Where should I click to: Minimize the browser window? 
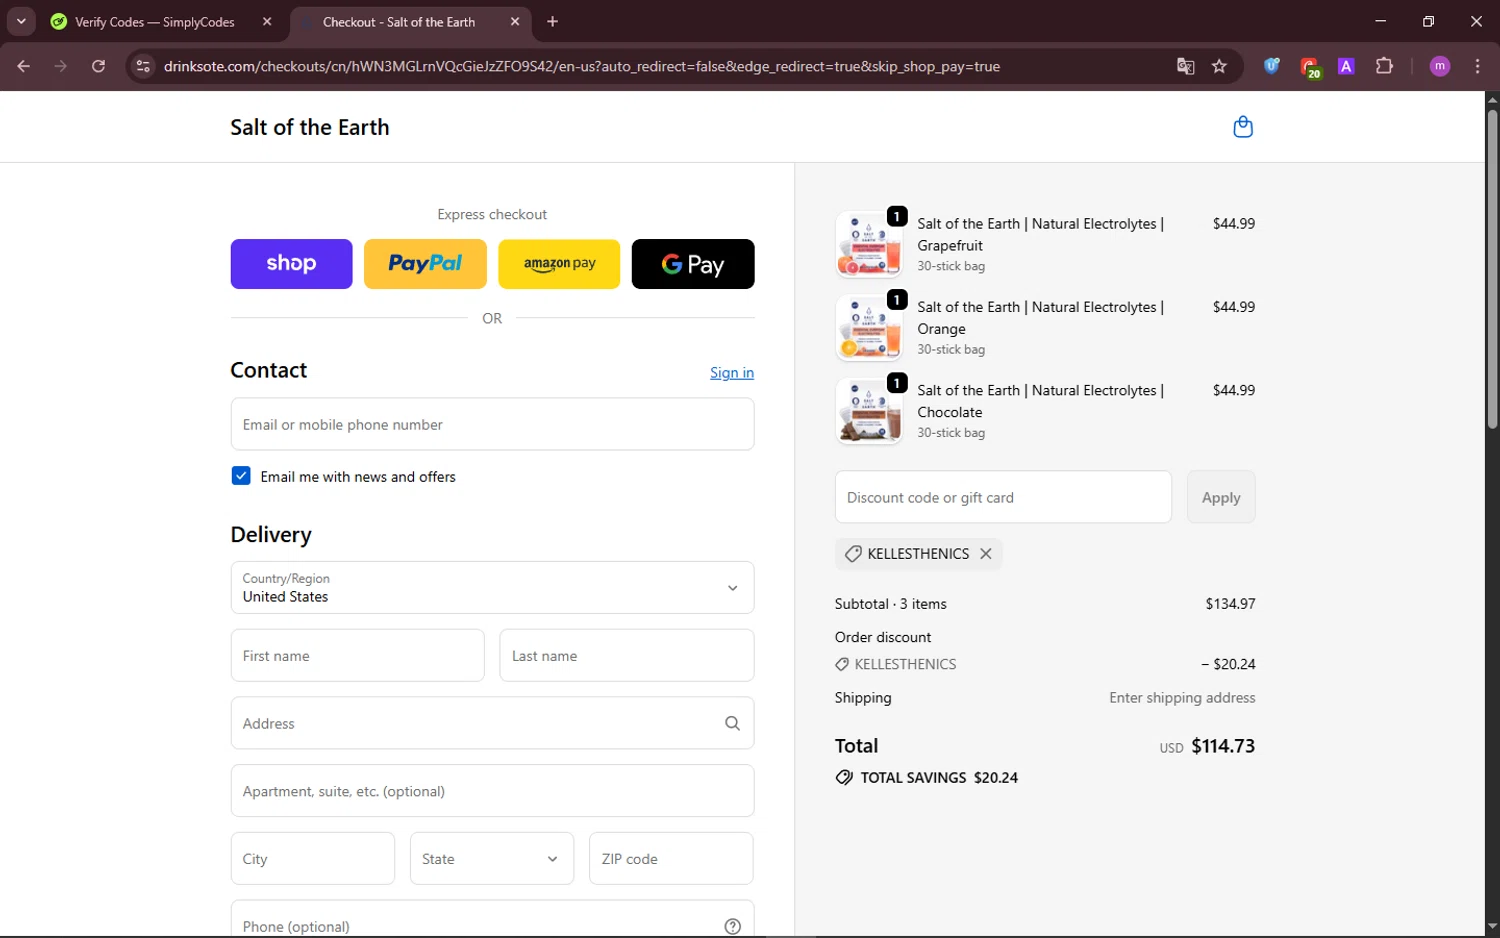1380,21
